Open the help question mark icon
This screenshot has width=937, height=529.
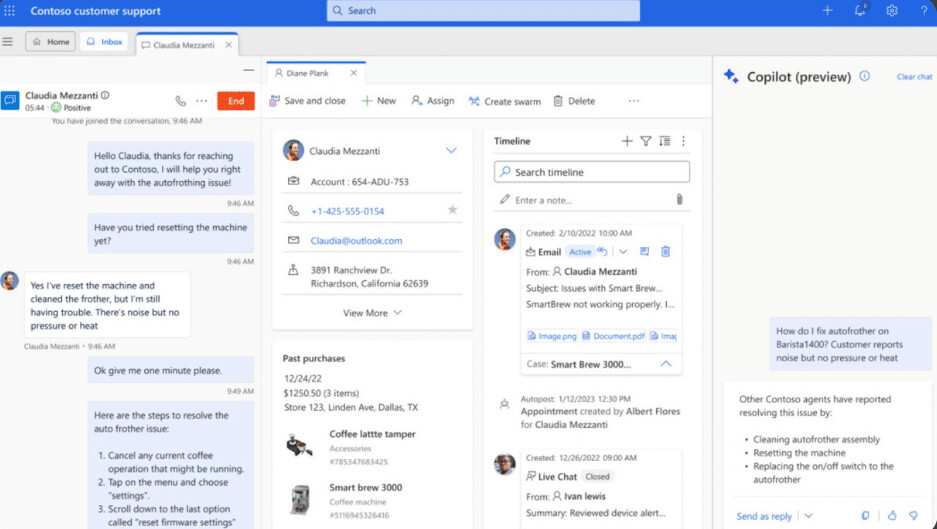(x=924, y=11)
